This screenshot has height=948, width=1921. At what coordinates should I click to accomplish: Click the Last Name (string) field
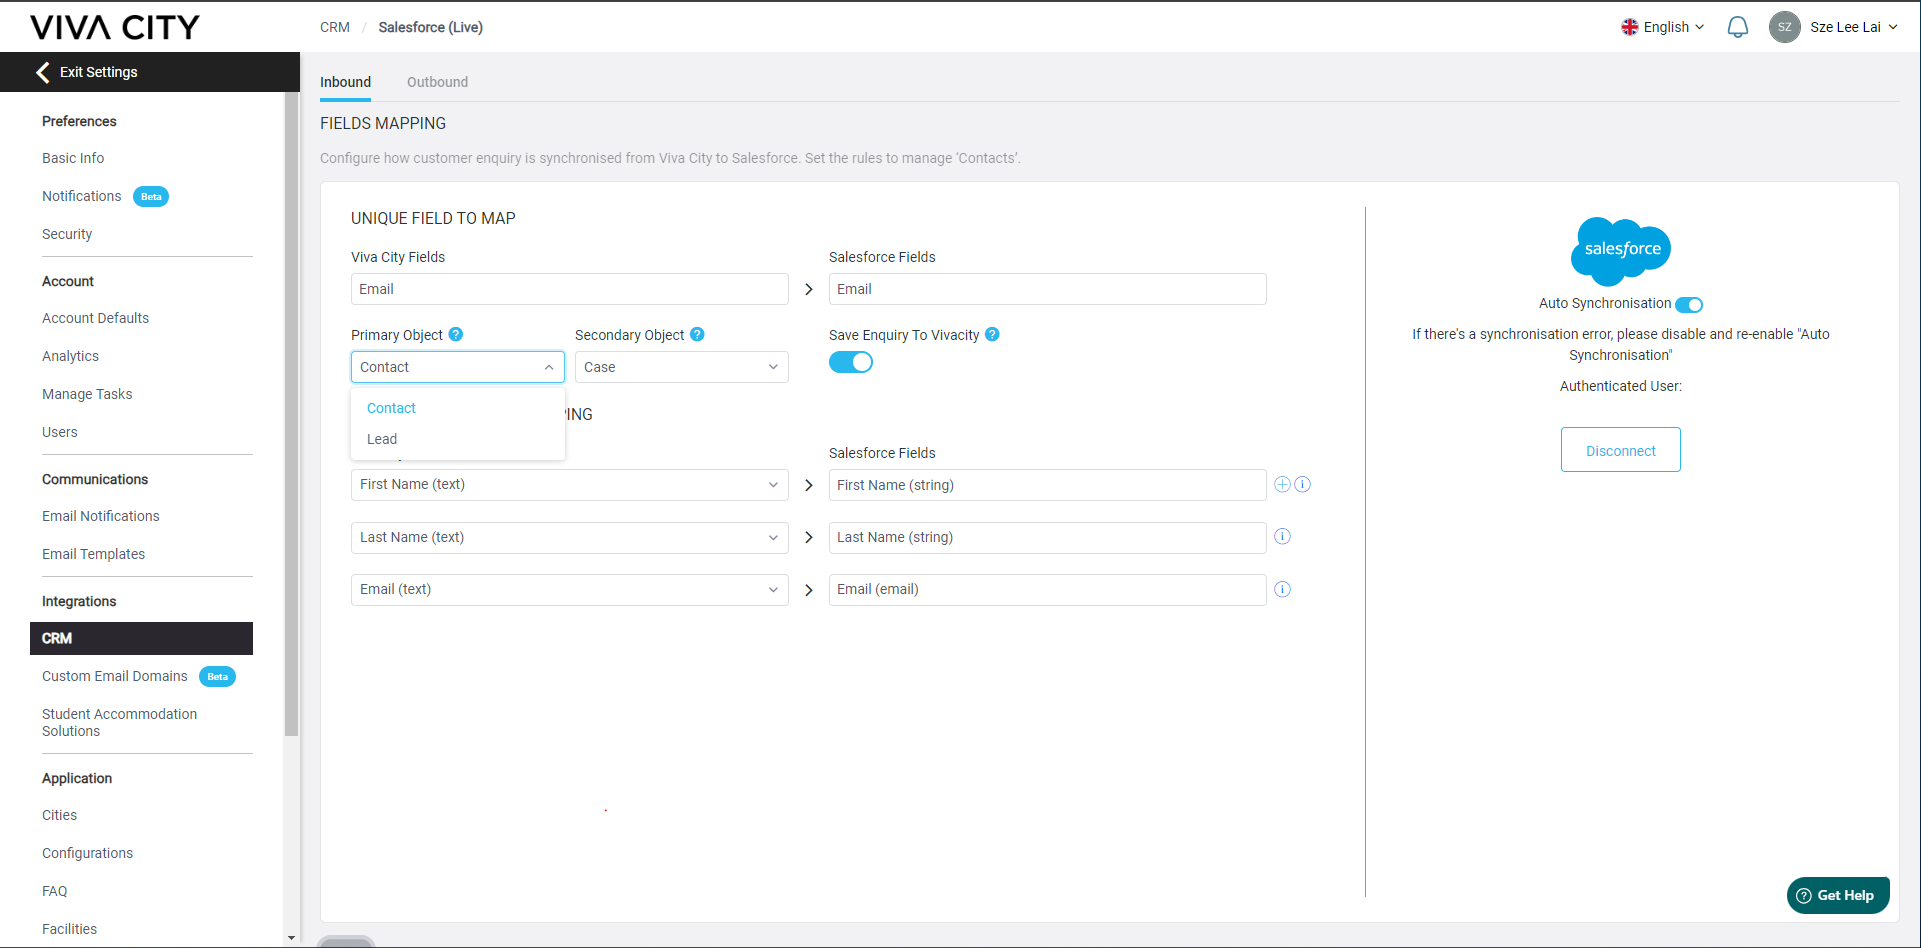pos(1048,538)
